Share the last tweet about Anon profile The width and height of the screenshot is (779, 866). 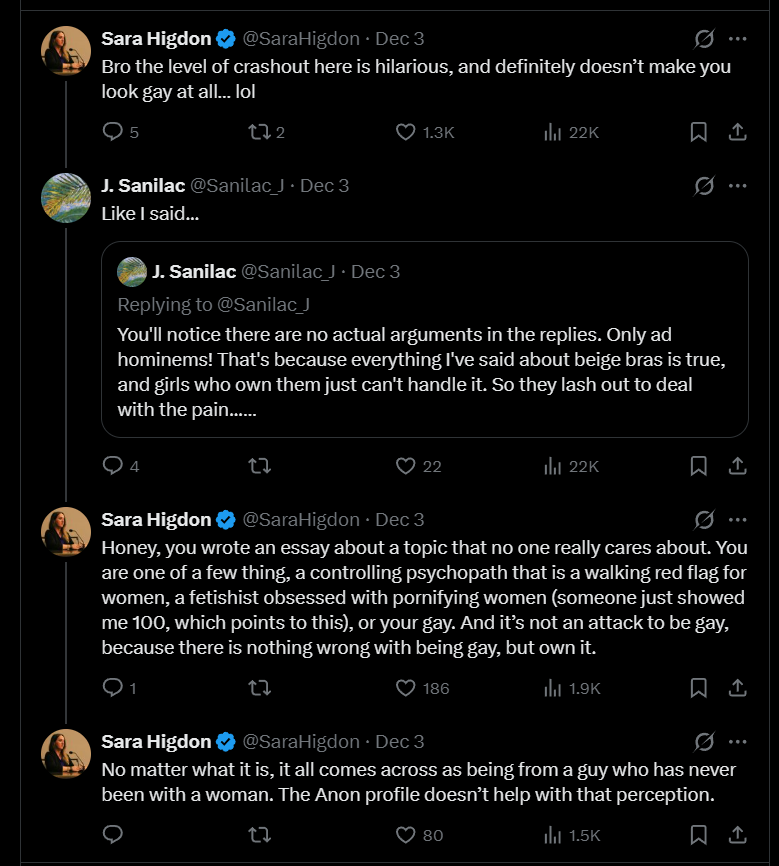click(x=737, y=834)
